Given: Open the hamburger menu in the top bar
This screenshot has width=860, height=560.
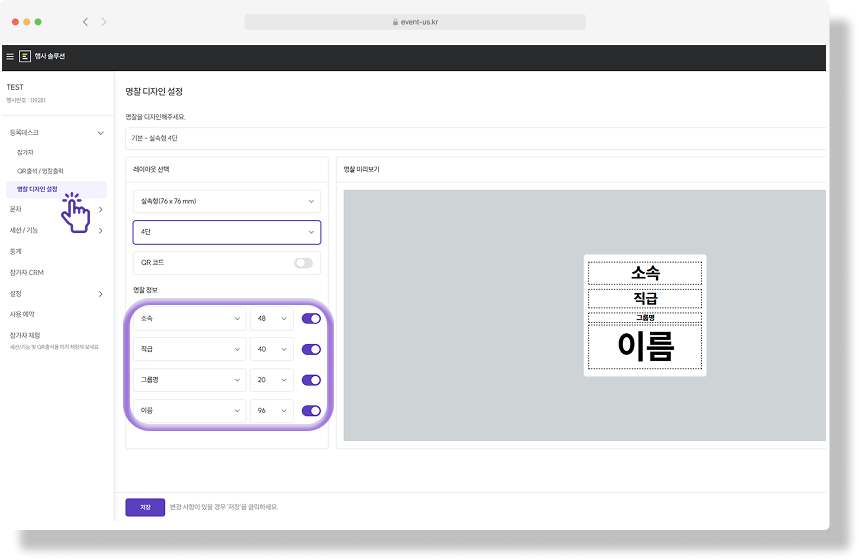Looking at the screenshot, I should (x=10, y=57).
